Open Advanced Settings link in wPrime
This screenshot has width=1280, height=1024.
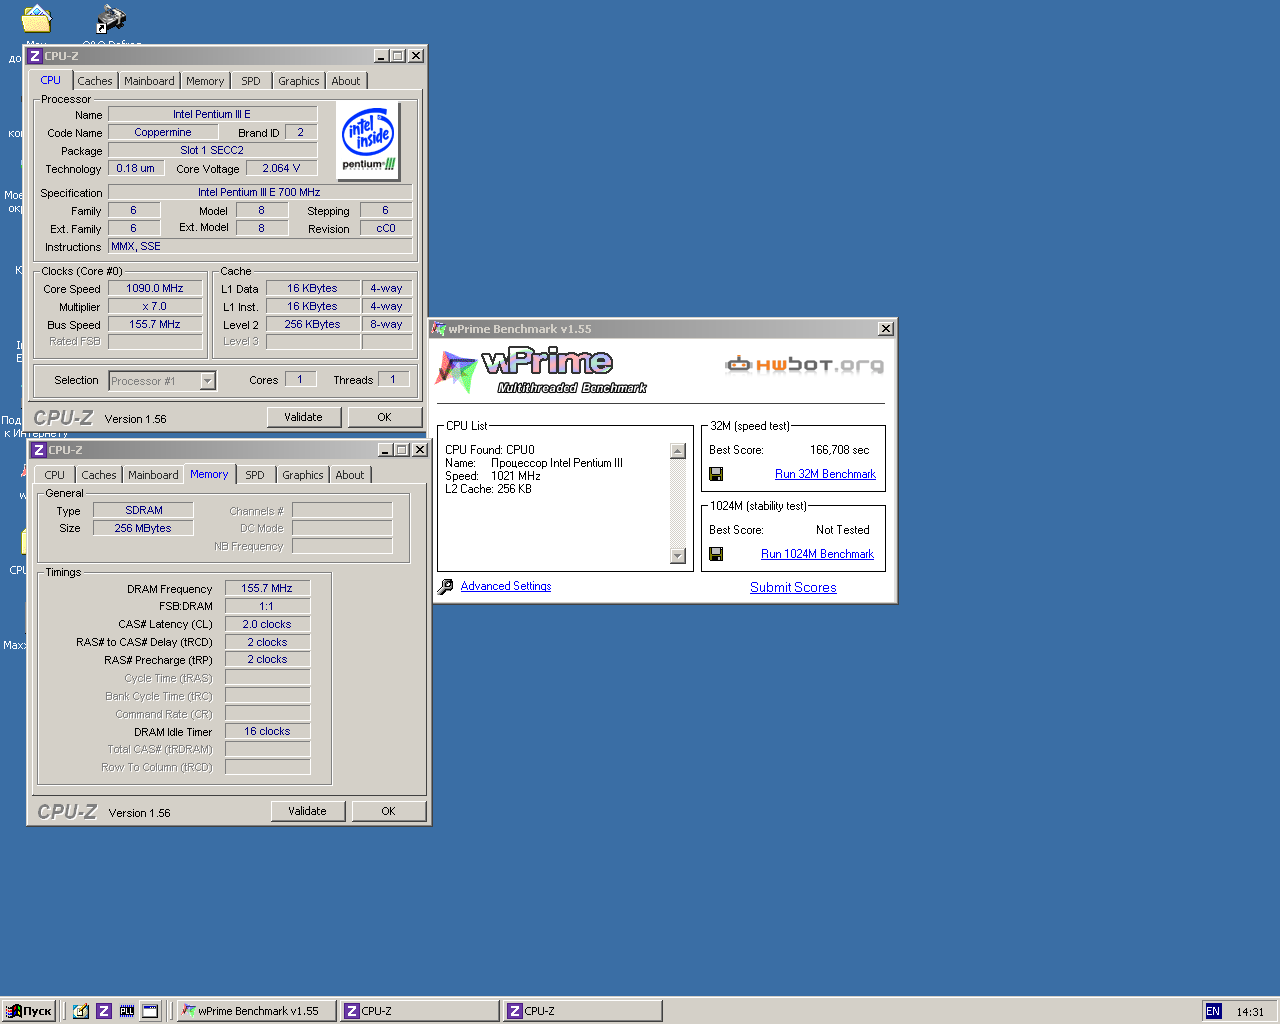[x=506, y=586]
